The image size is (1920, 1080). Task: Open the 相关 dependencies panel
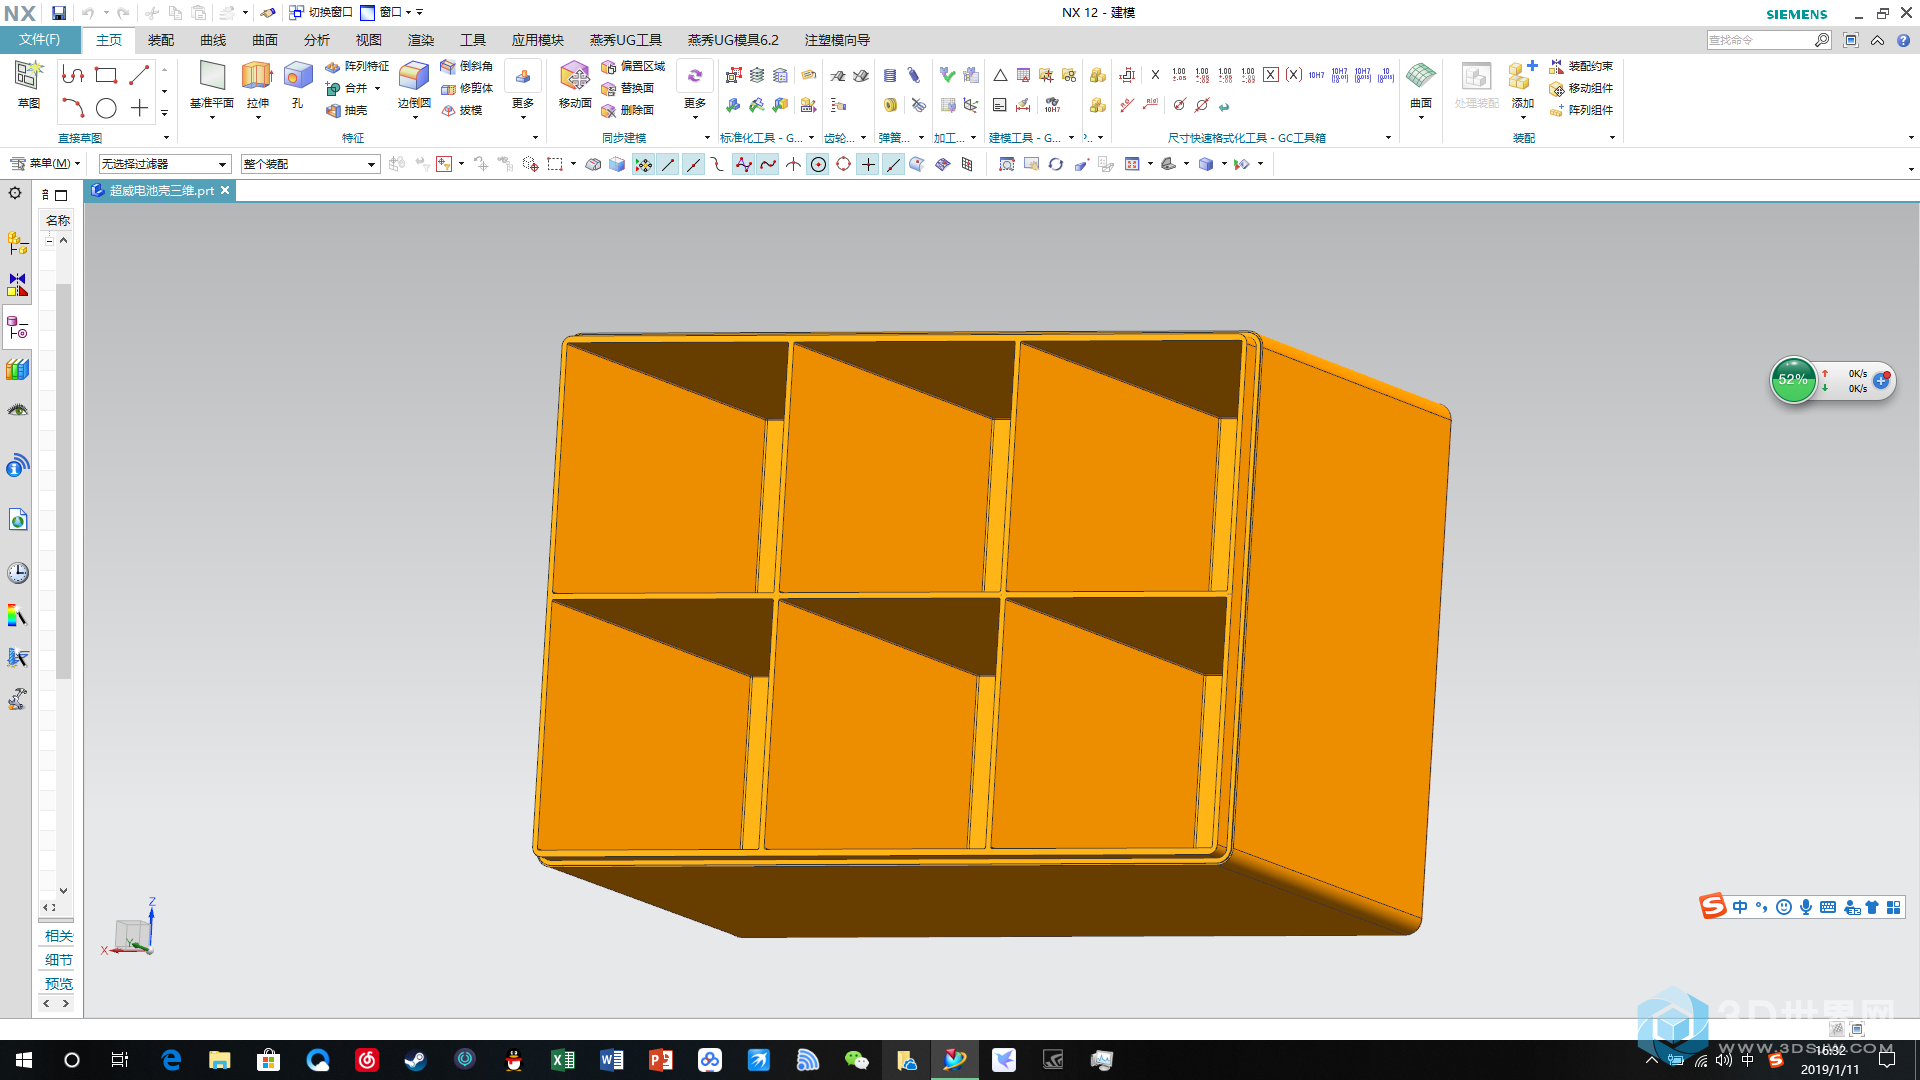(x=58, y=936)
